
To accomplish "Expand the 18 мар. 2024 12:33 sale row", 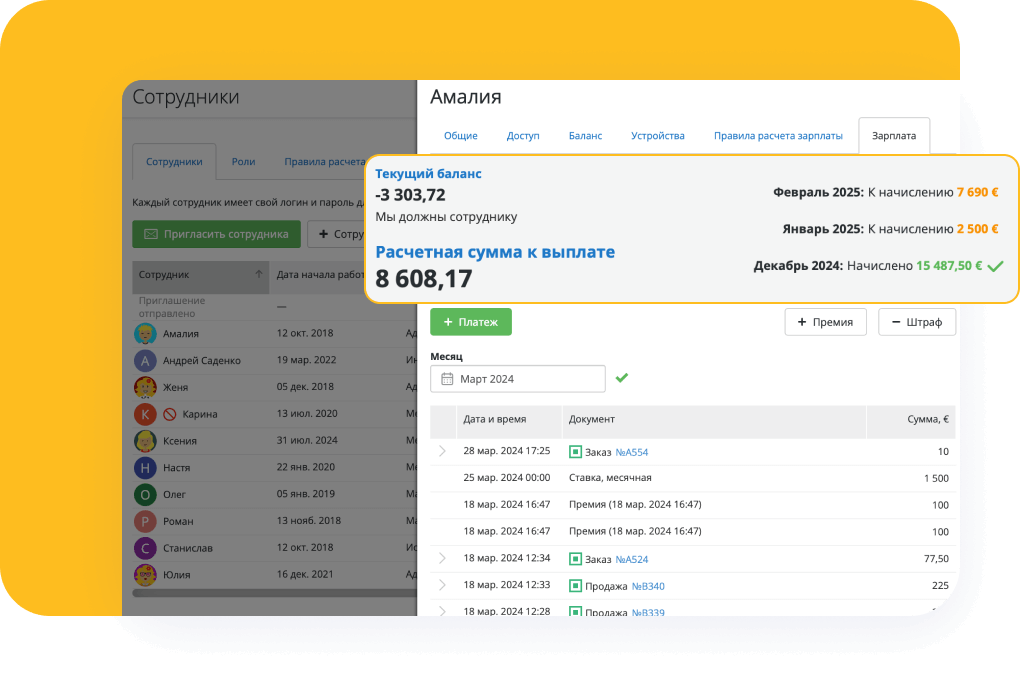I will click(443, 586).
